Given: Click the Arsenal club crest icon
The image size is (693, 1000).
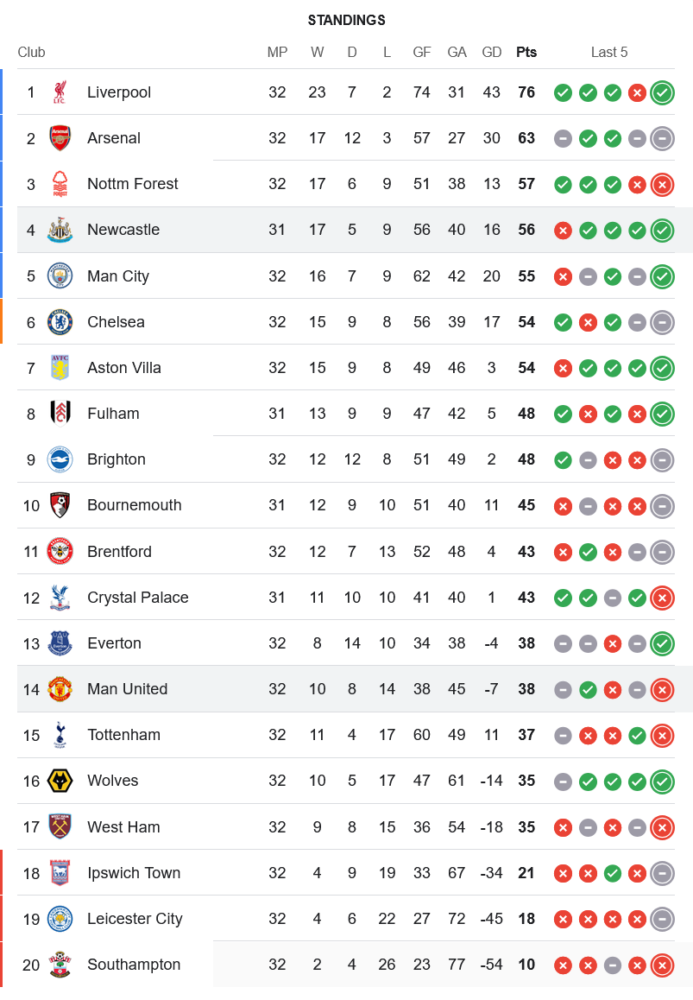Looking at the screenshot, I should click(x=60, y=138).
